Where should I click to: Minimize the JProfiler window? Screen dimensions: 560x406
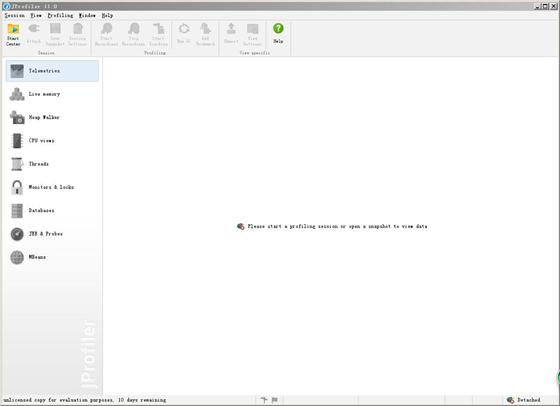[x=537, y=6]
